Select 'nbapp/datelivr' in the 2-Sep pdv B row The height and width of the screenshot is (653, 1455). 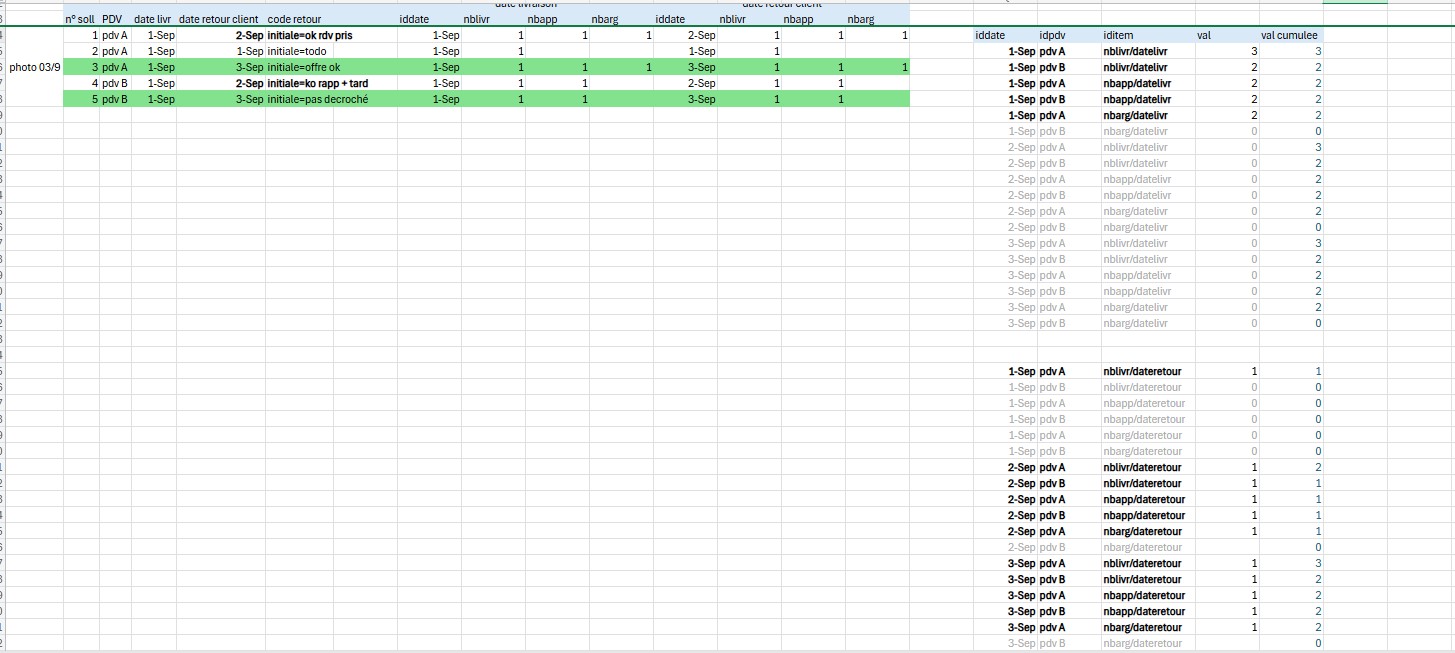point(1137,195)
